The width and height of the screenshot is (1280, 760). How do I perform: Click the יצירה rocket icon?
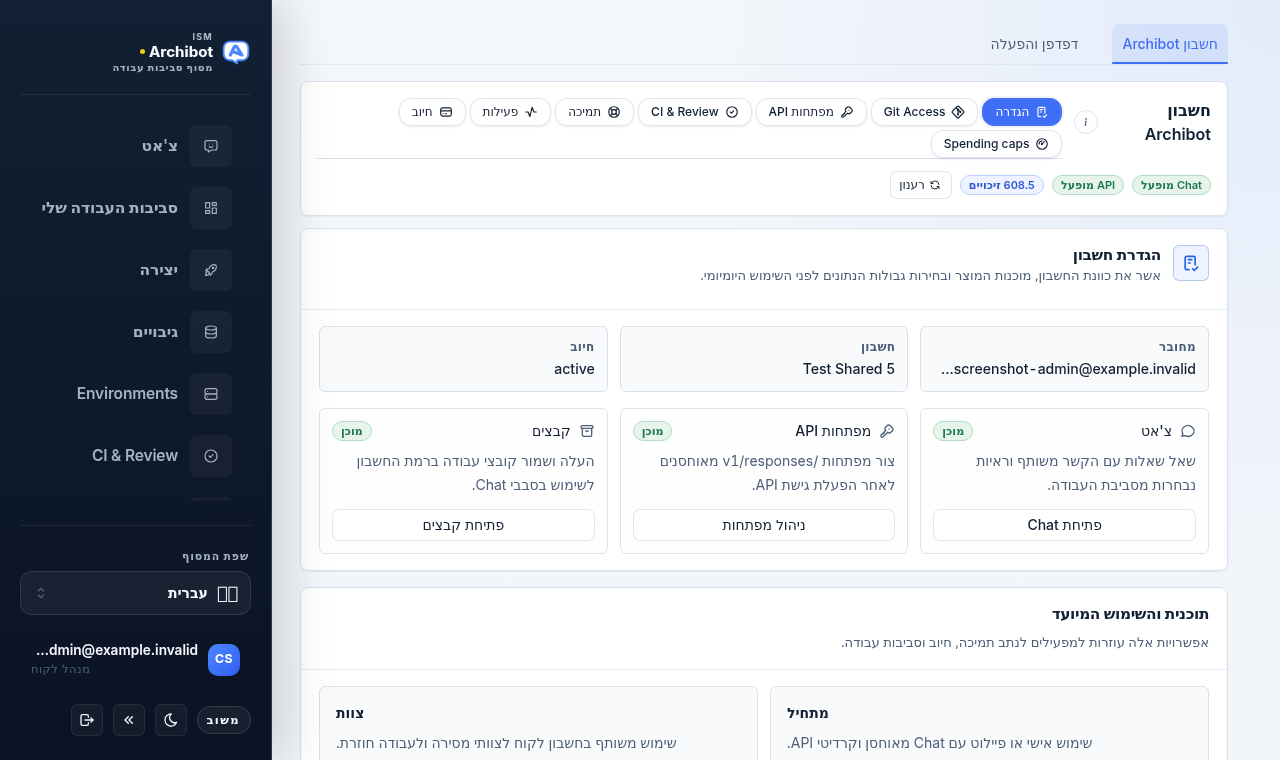coord(211,270)
